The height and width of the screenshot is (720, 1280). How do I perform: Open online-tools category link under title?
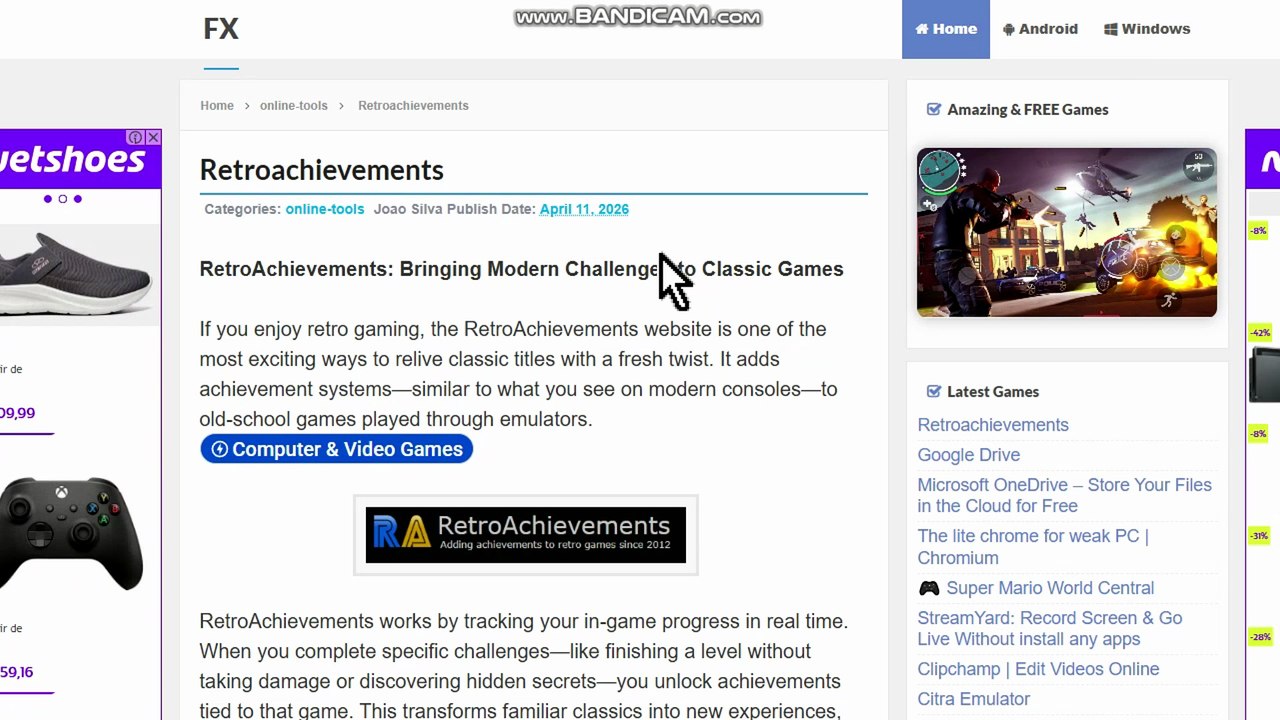pos(325,209)
